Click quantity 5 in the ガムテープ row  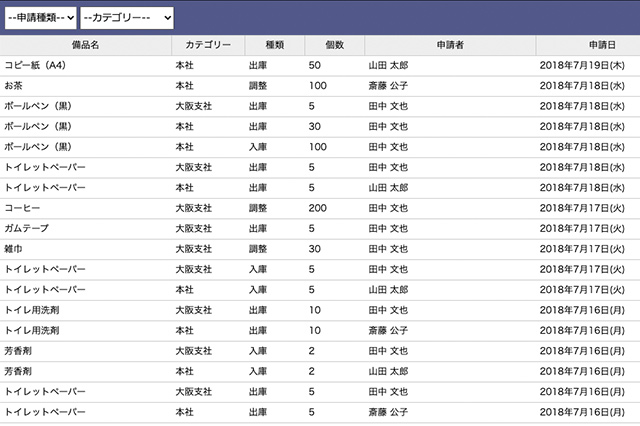(311, 229)
